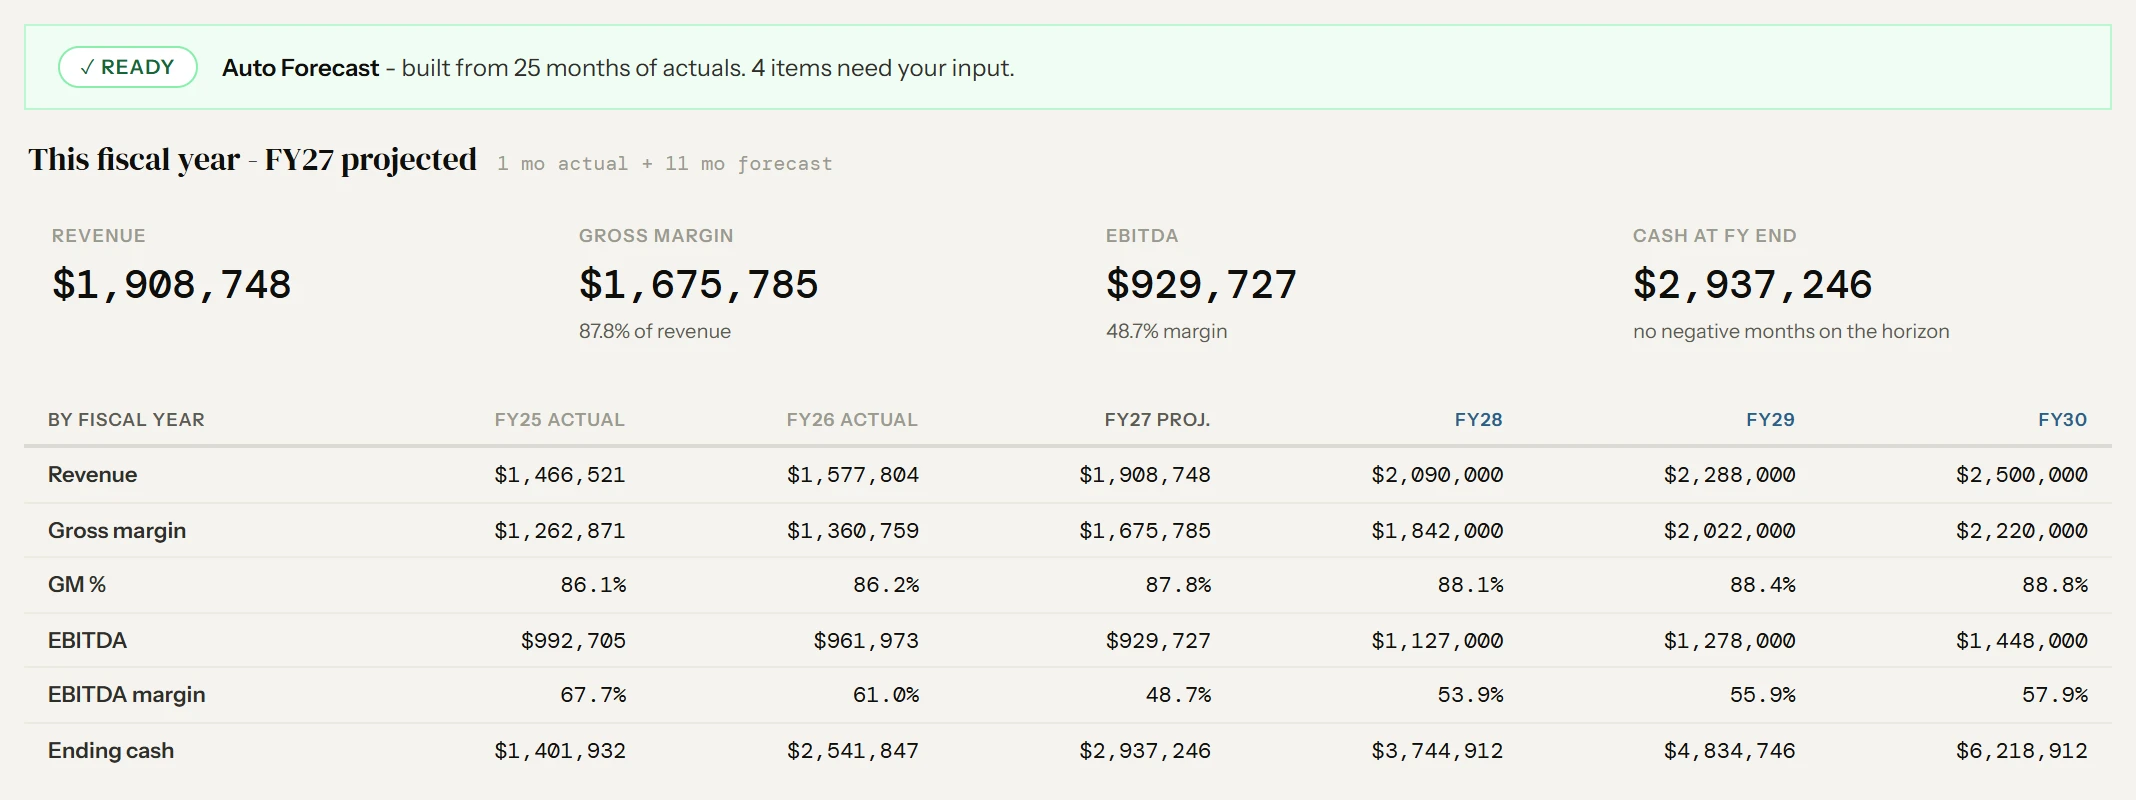Click FY28 ending cash cell $3,744,912
The height and width of the screenshot is (800, 2136).
pos(1437,751)
